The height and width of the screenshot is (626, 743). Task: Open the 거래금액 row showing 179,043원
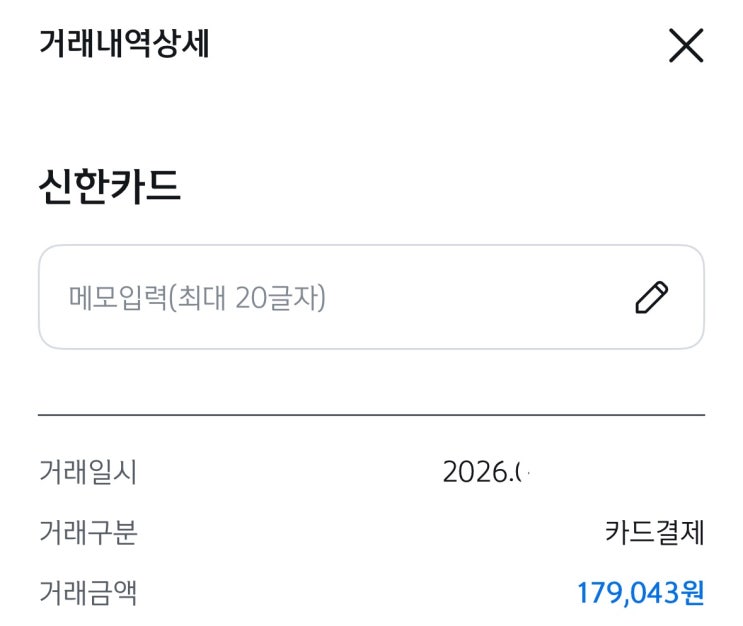[372, 593]
